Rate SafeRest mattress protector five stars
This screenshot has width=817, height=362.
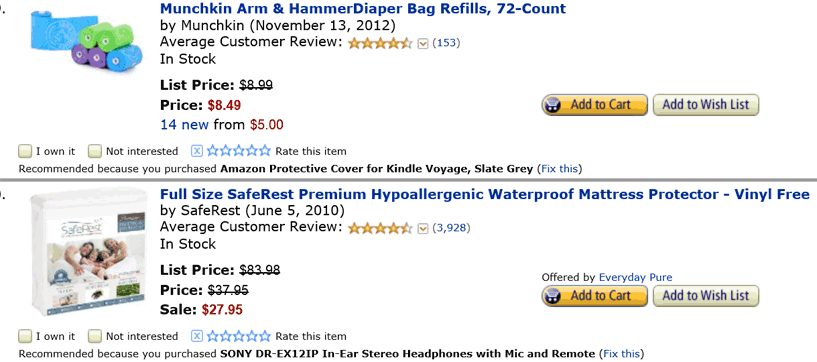pos(265,336)
